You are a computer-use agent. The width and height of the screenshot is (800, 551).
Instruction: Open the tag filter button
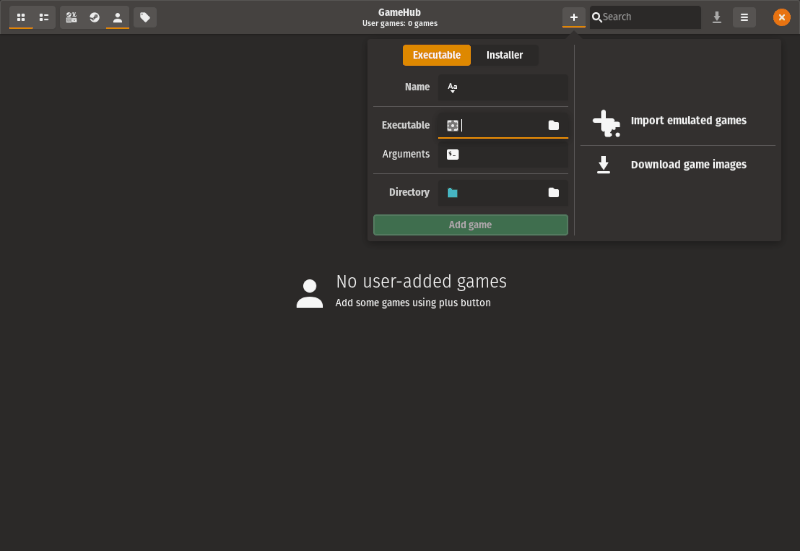[146, 17]
